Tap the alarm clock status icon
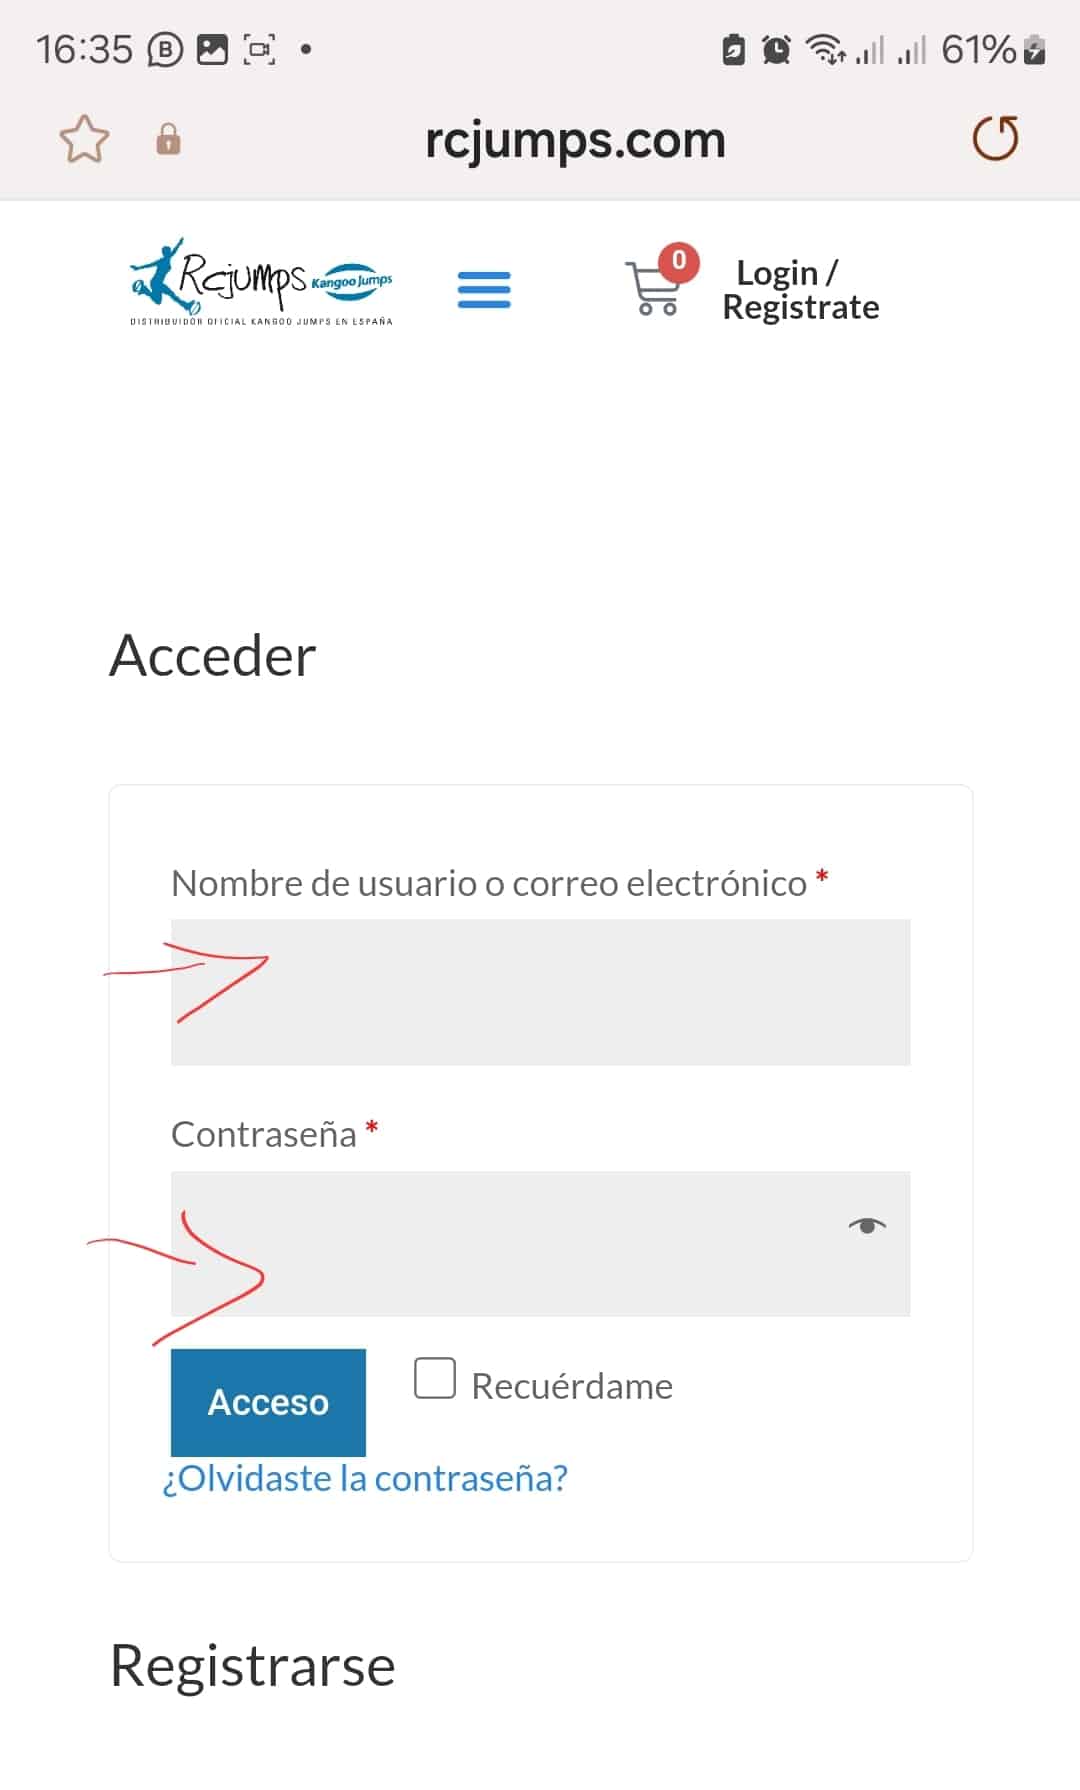 pyautogui.click(x=776, y=49)
